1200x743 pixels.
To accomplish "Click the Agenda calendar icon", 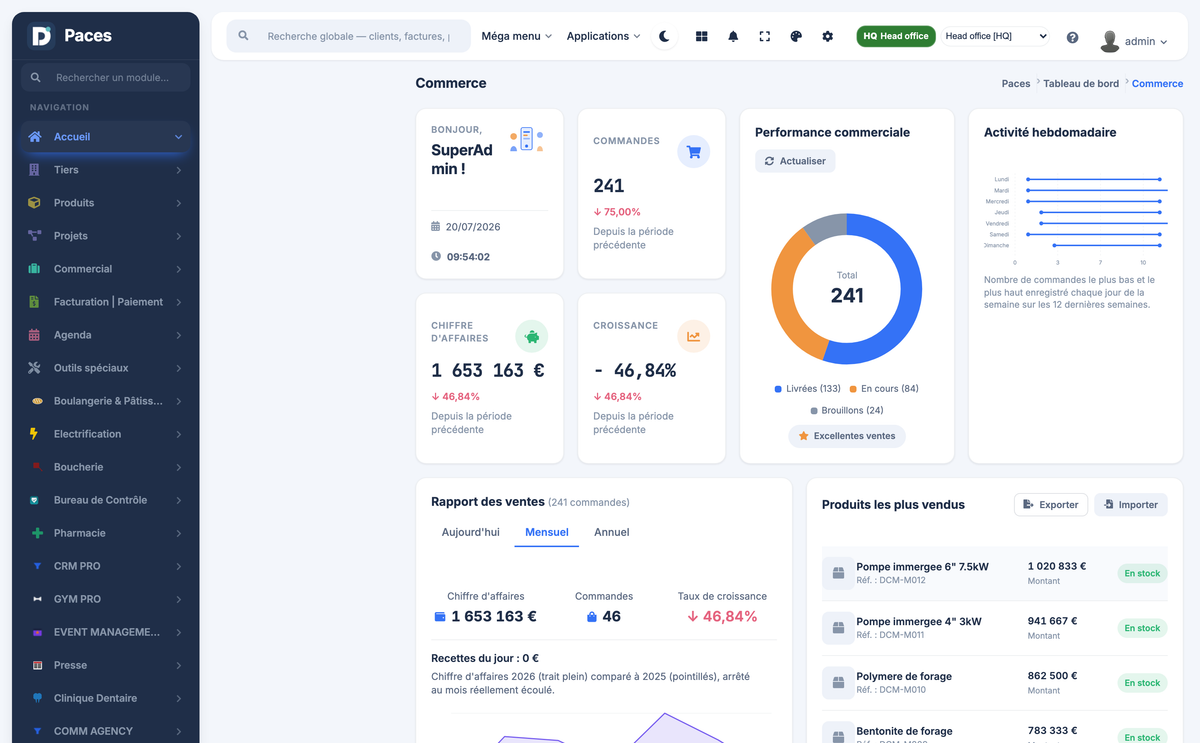I will 35,335.
